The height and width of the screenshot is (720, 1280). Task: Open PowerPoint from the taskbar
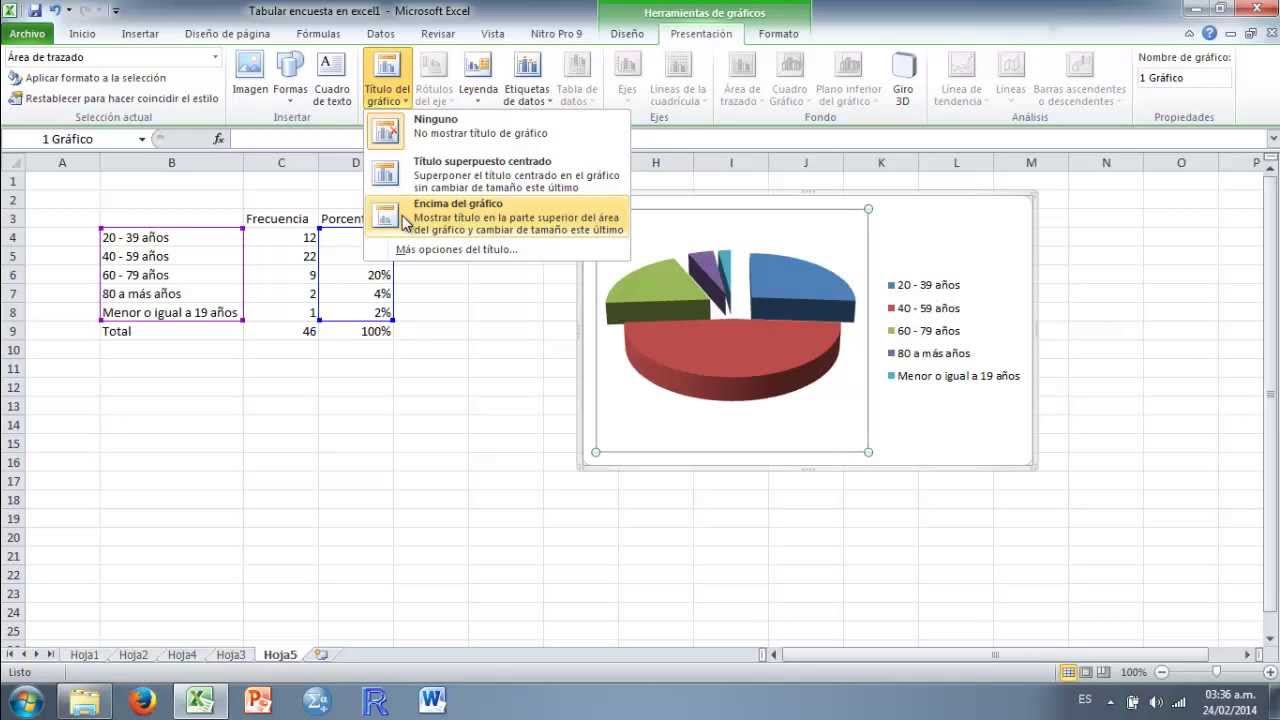coord(258,701)
